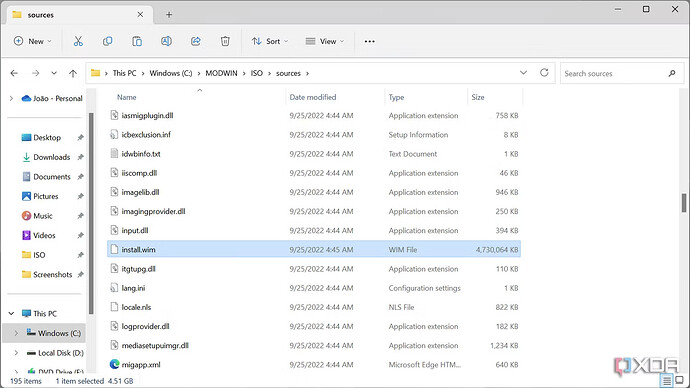Image resolution: width=690 pixels, height=388 pixels.
Task: Click the install.wim file icon
Action: coord(114,249)
